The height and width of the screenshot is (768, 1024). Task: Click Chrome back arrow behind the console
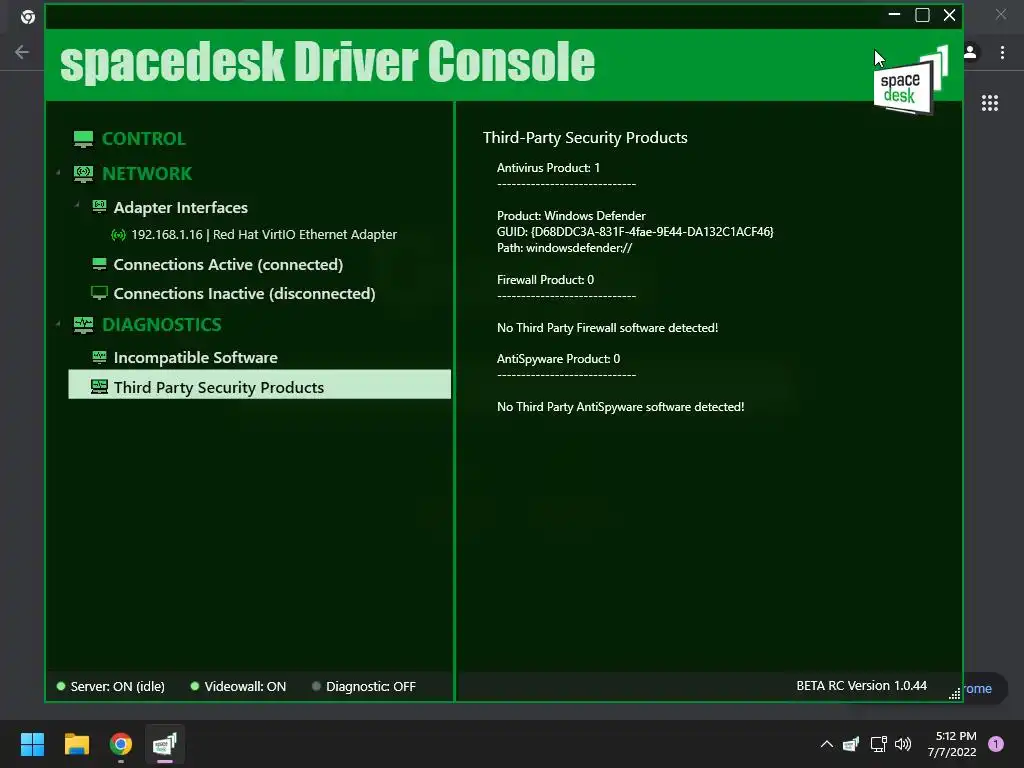point(22,52)
